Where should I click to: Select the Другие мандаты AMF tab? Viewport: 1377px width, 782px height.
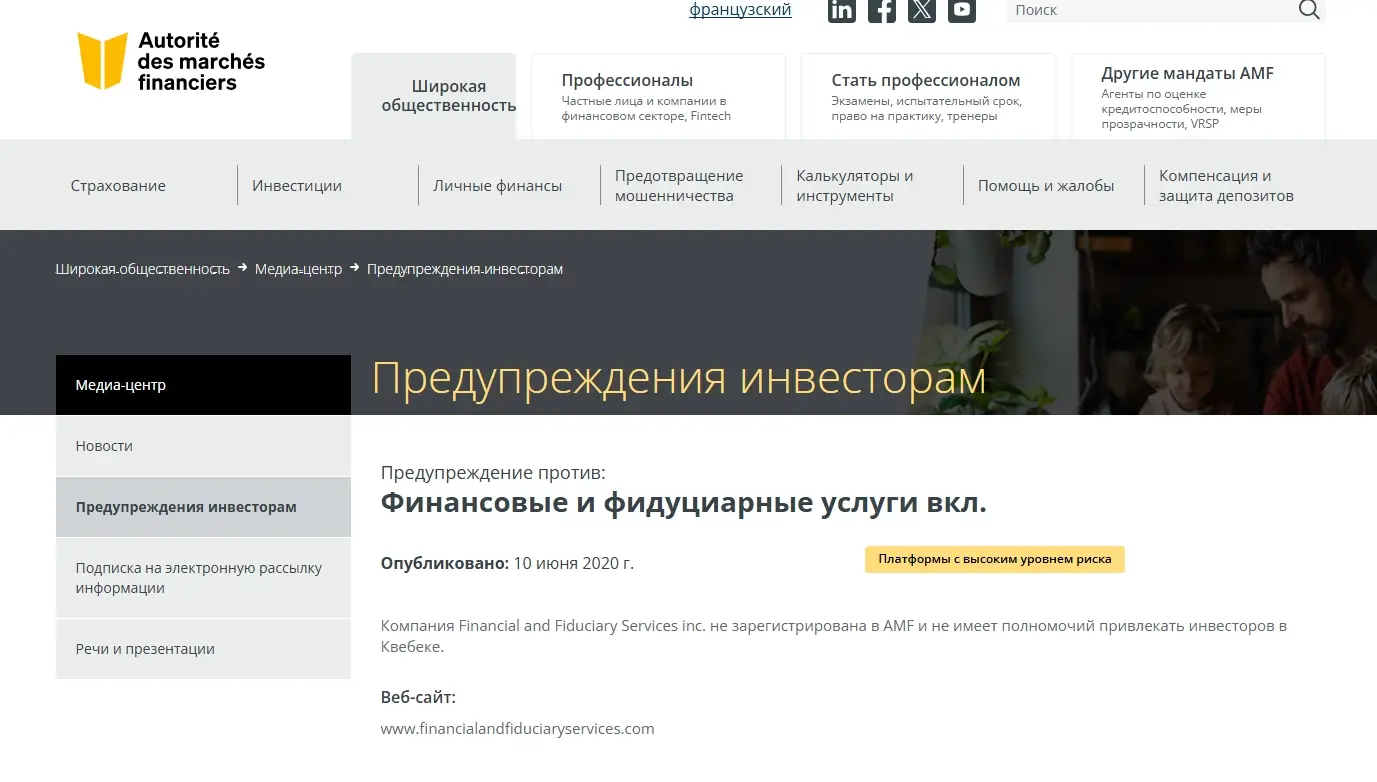point(1198,96)
